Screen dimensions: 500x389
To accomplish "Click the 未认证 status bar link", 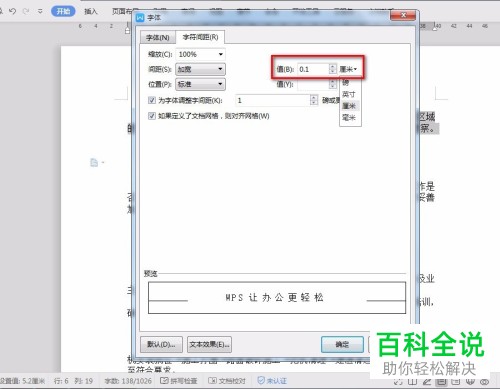I will (272, 381).
